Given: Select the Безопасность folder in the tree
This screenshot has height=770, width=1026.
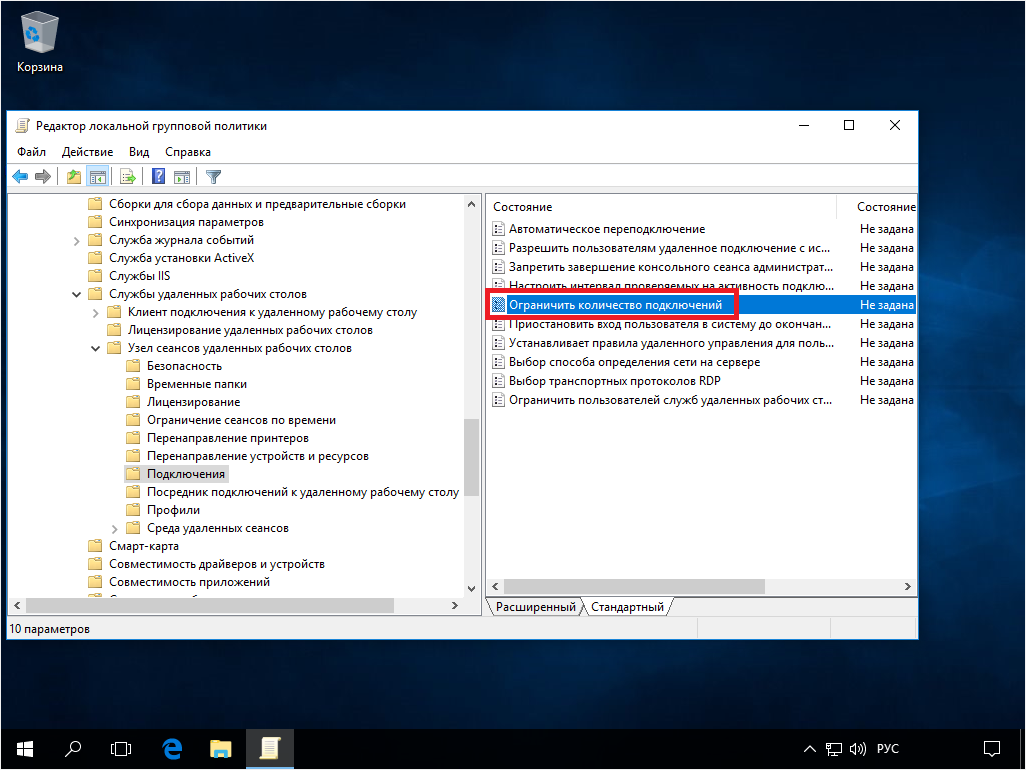Looking at the screenshot, I should [x=184, y=366].
